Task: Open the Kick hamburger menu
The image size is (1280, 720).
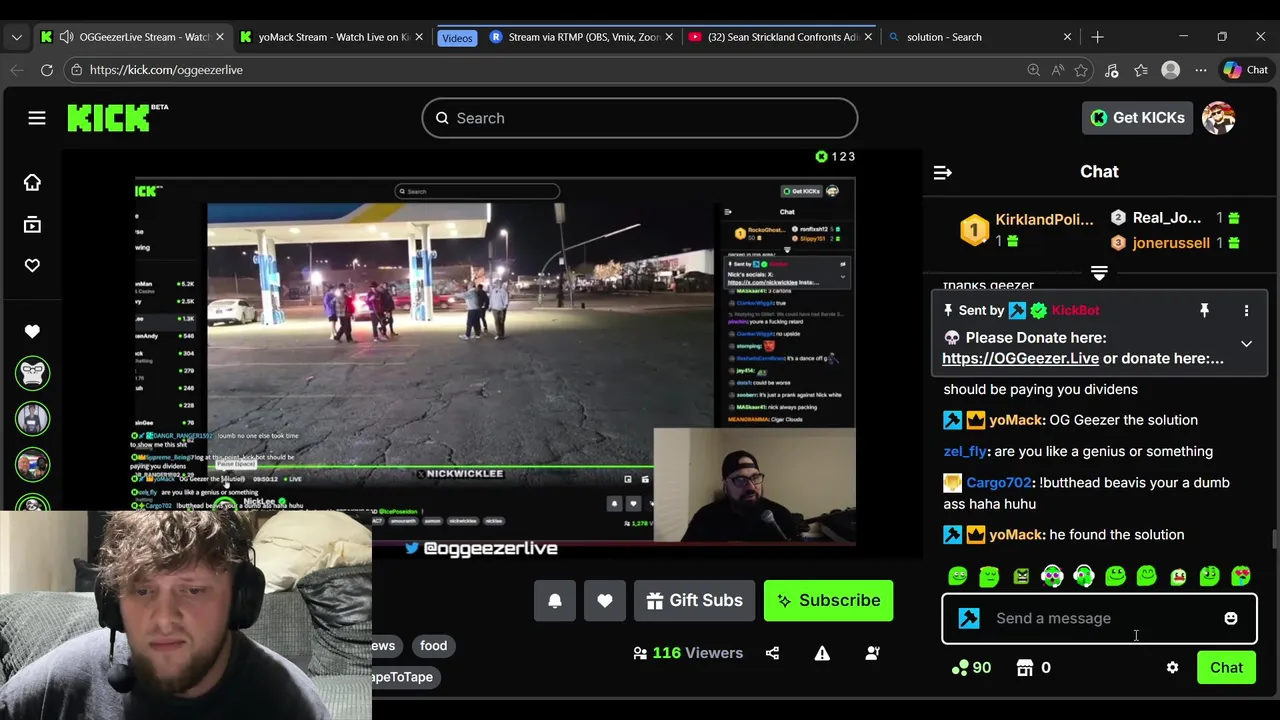Action: [37, 118]
